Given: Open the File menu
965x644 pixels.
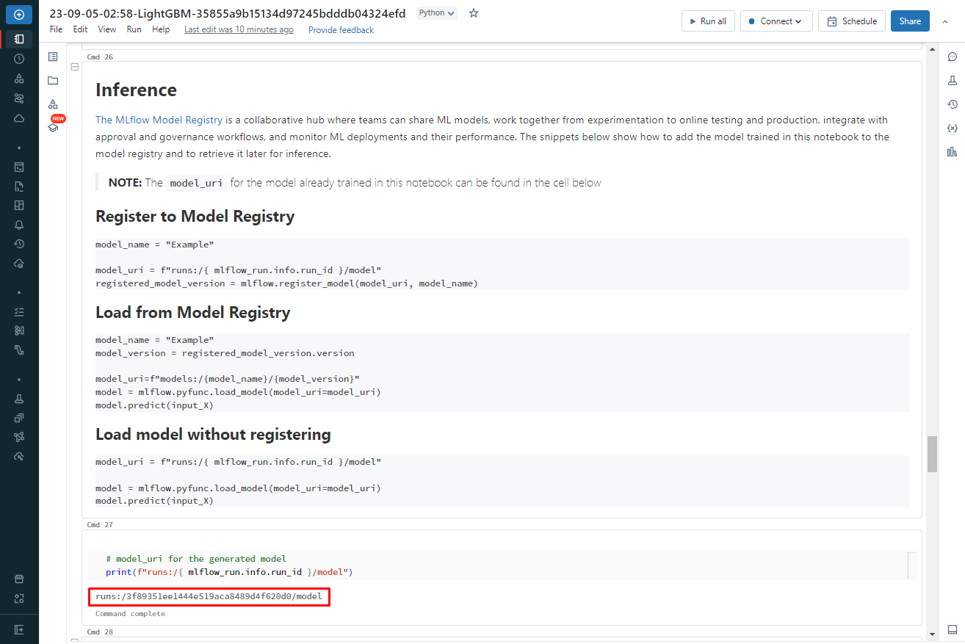Looking at the screenshot, I should (x=56, y=30).
